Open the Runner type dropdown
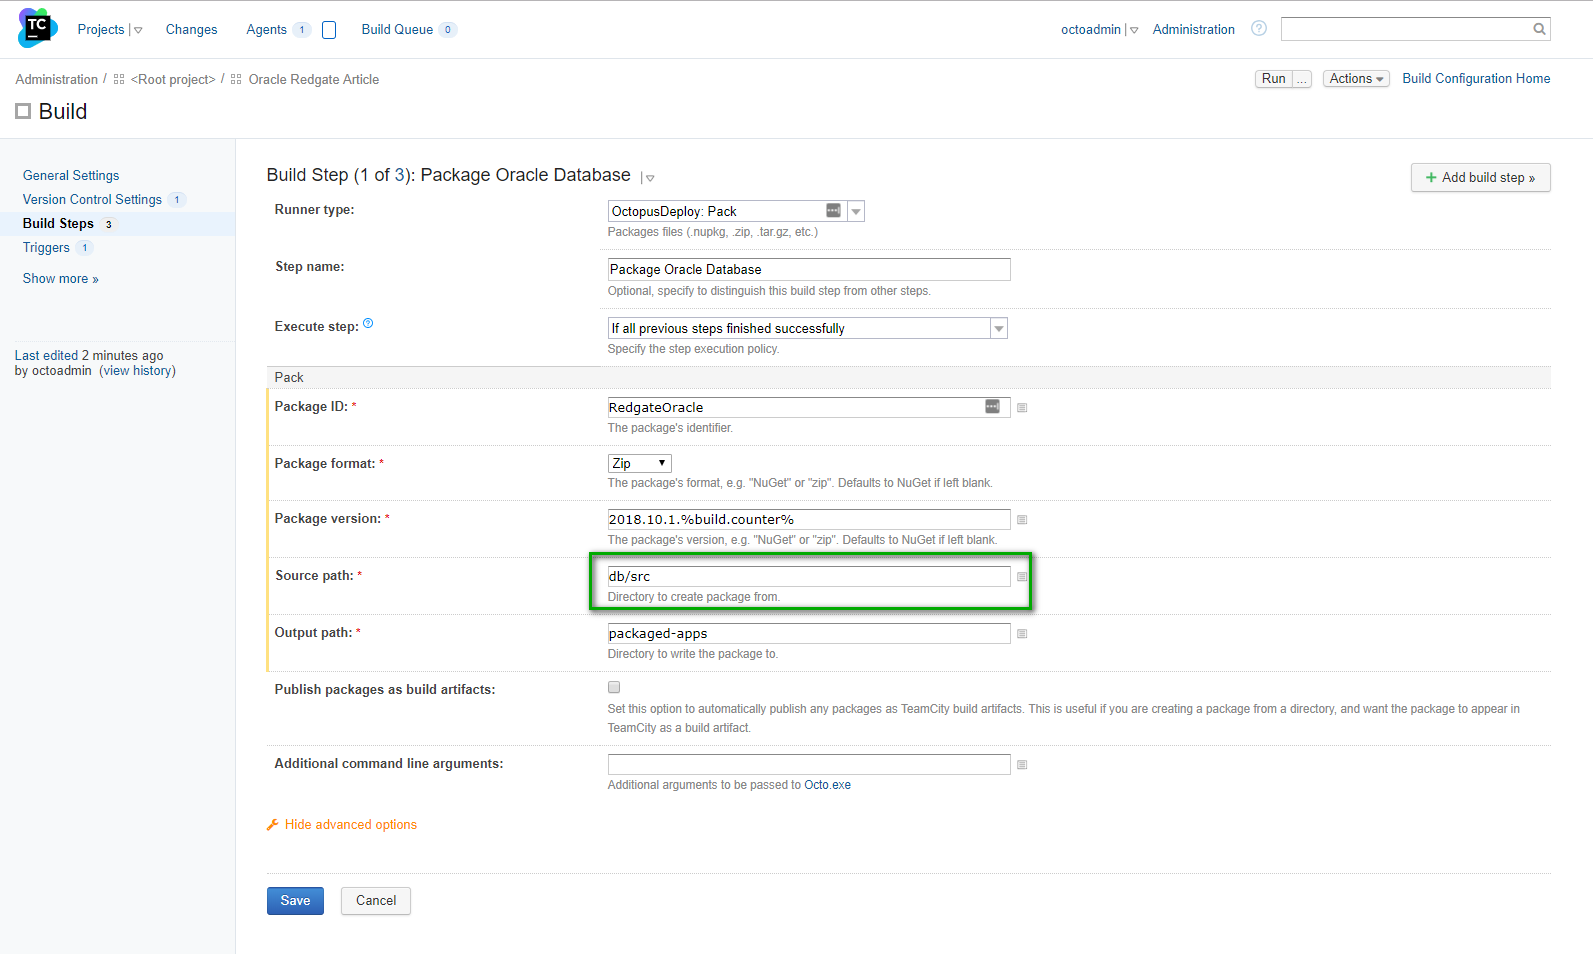Viewport: 1593px width, 954px height. tap(856, 211)
